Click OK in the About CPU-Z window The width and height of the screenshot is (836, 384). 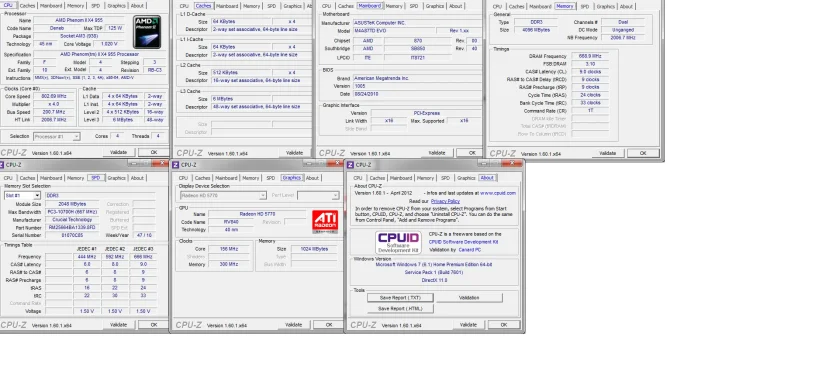click(503, 325)
